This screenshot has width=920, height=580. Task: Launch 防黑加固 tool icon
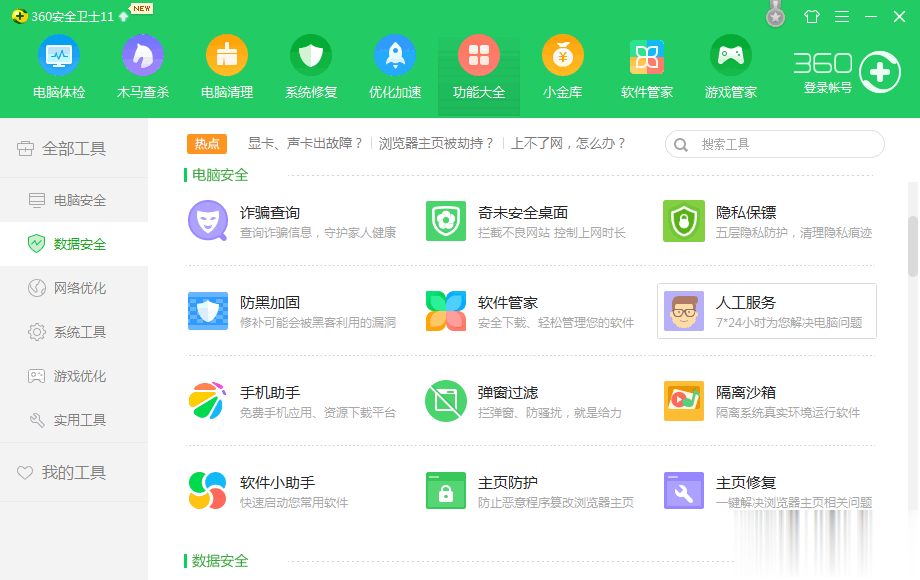208,311
